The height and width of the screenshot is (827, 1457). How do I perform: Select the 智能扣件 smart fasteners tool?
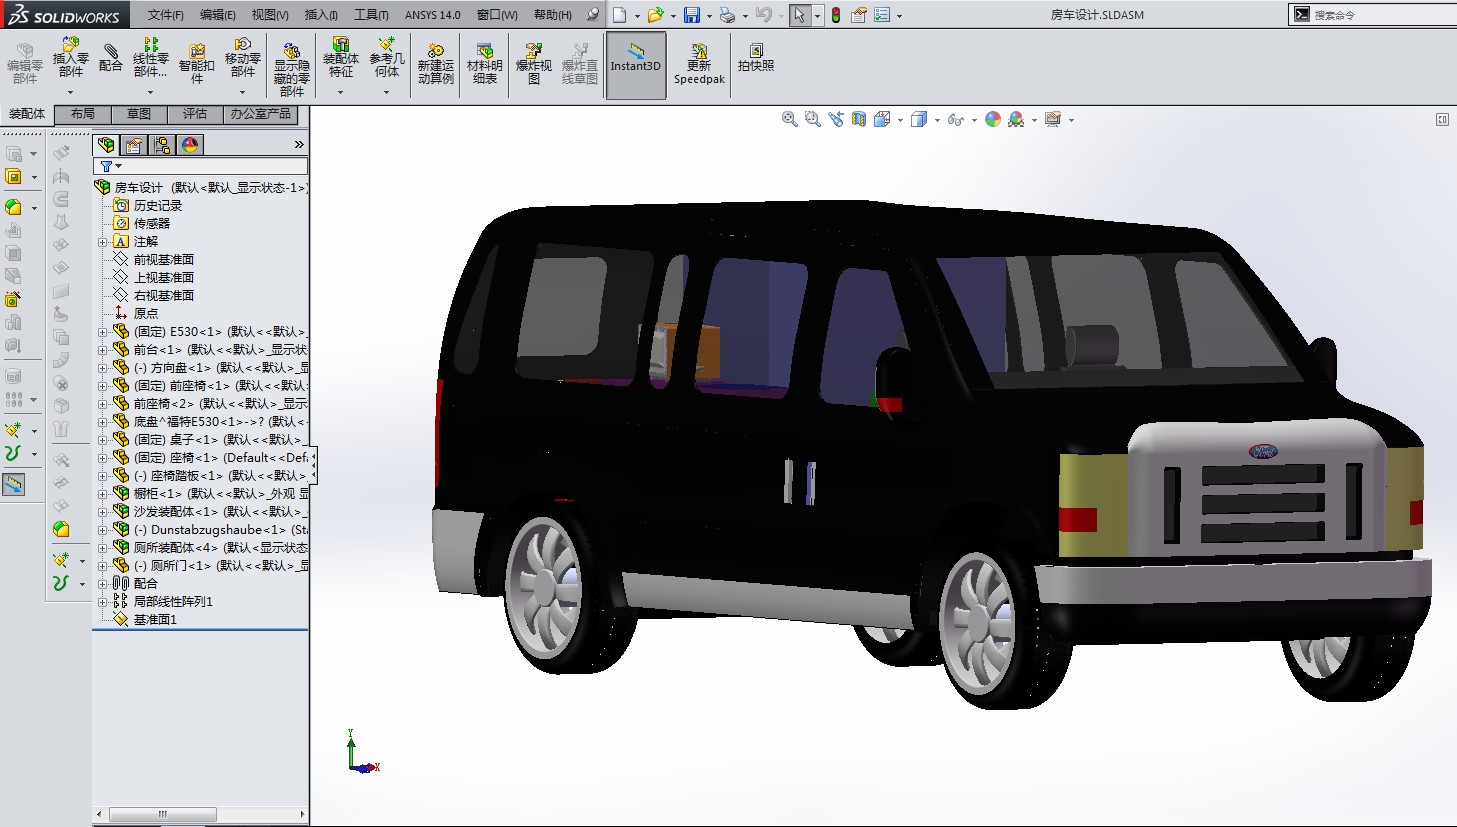[x=197, y=63]
